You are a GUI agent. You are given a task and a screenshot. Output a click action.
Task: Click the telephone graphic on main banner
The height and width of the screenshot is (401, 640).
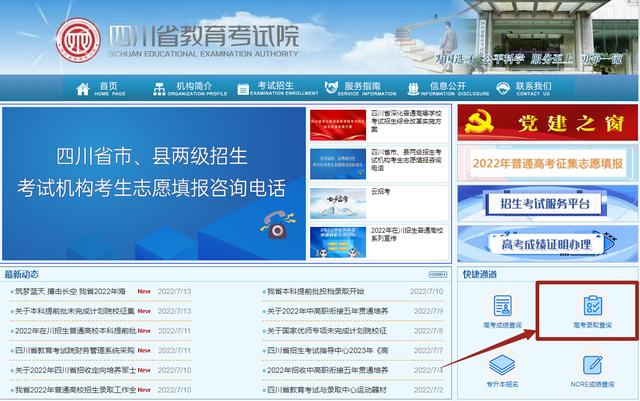point(278,225)
